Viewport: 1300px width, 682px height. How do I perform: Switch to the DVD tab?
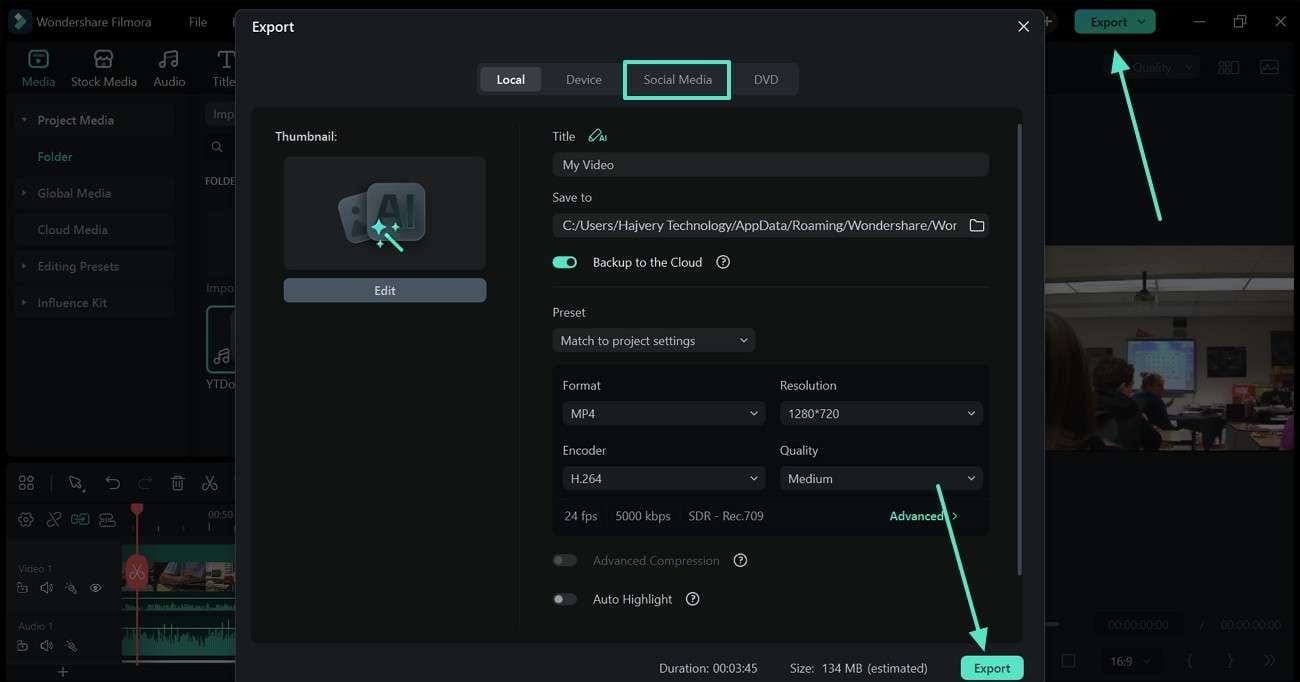coord(766,79)
